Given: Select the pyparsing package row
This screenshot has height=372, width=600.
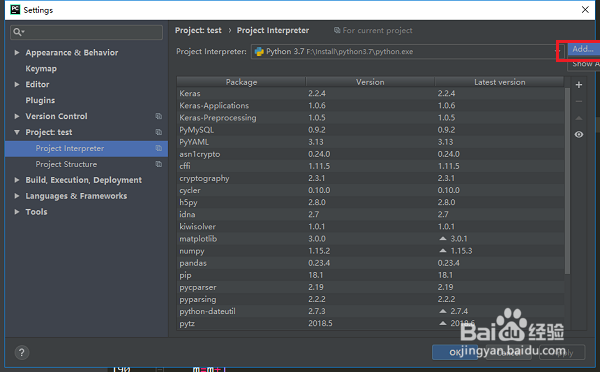Looking at the screenshot, I should click(370, 299).
